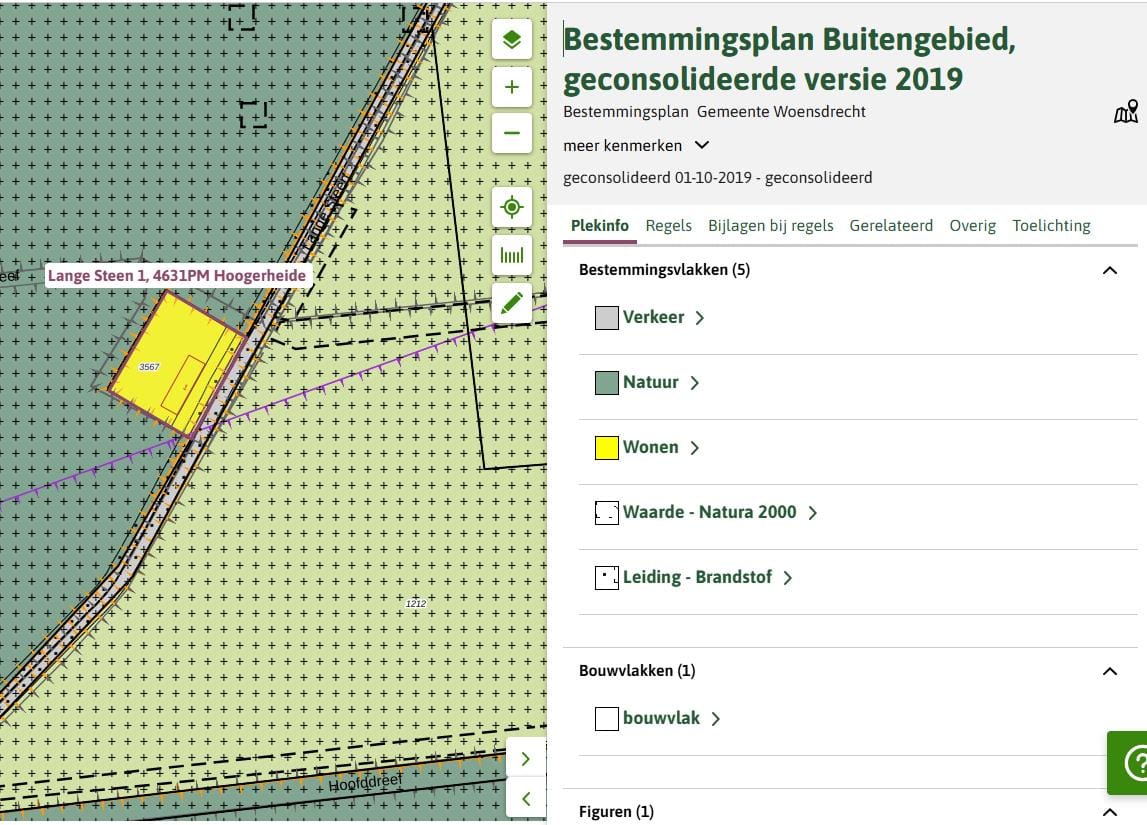Open Waarde - Natura 2000 details

click(x=709, y=512)
